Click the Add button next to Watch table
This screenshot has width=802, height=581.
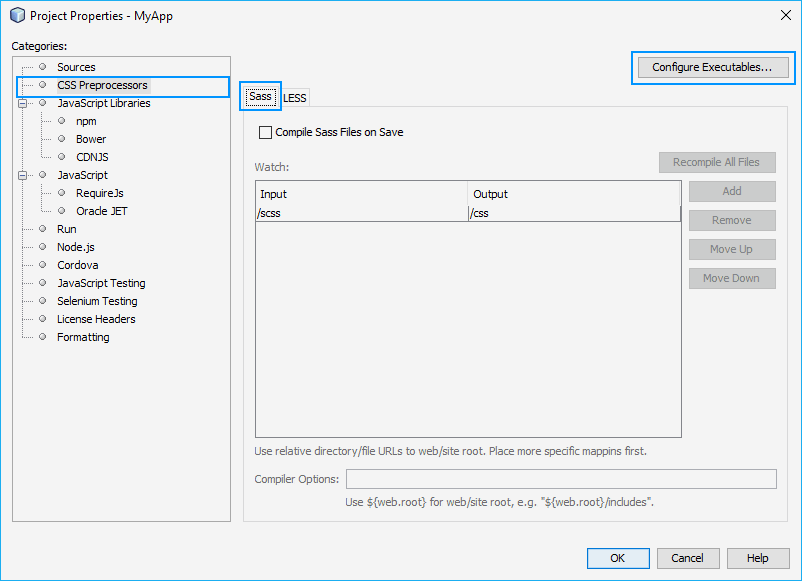(x=731, y=191)
